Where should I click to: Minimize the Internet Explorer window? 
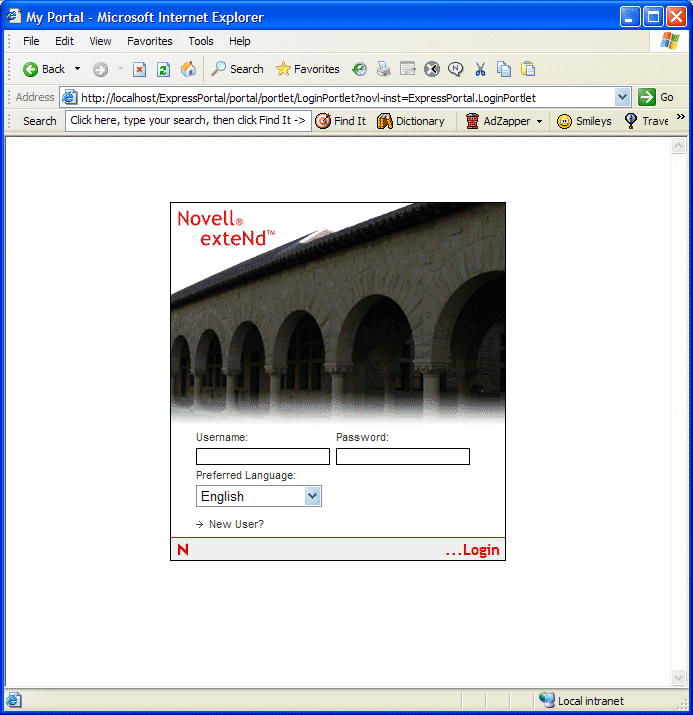tap(630, 17)
